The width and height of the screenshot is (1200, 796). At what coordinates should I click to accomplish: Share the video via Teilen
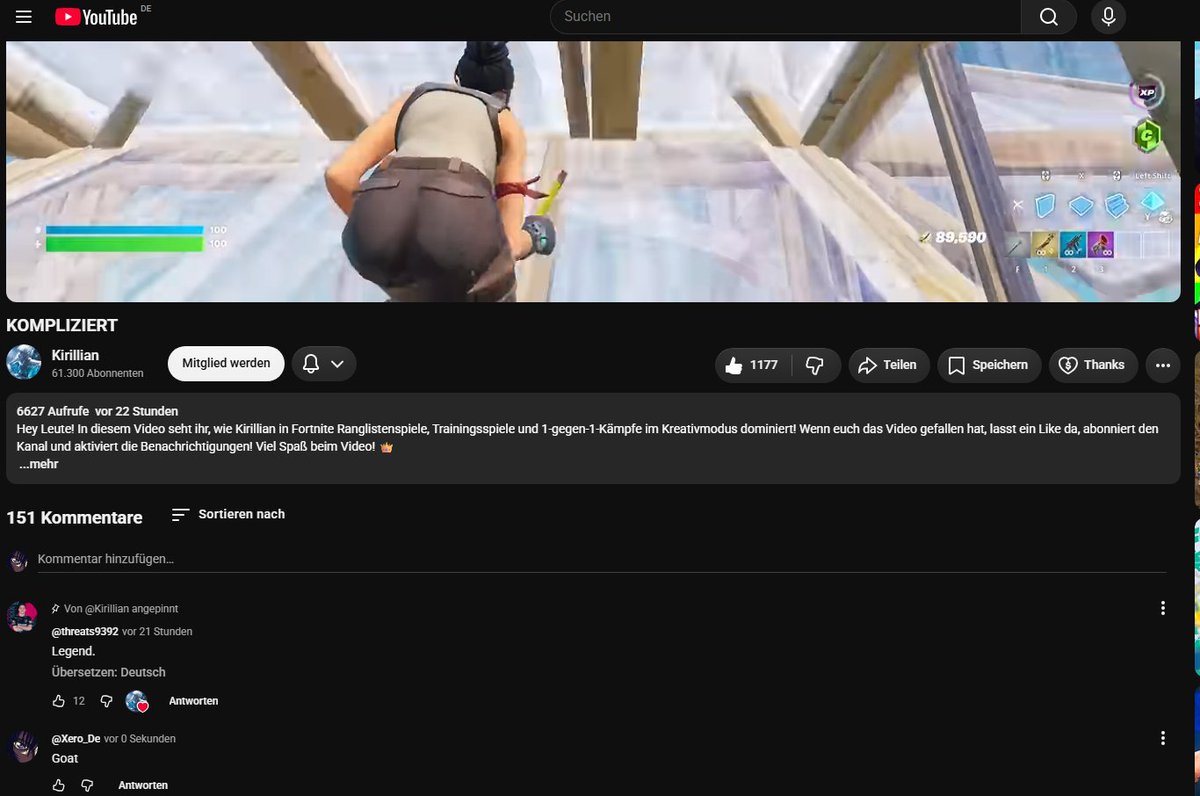point(889,365)
